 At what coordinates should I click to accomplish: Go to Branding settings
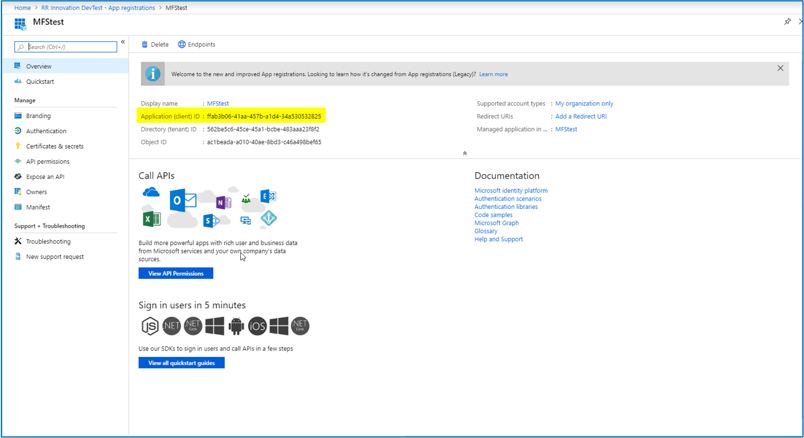coord(38,116)
